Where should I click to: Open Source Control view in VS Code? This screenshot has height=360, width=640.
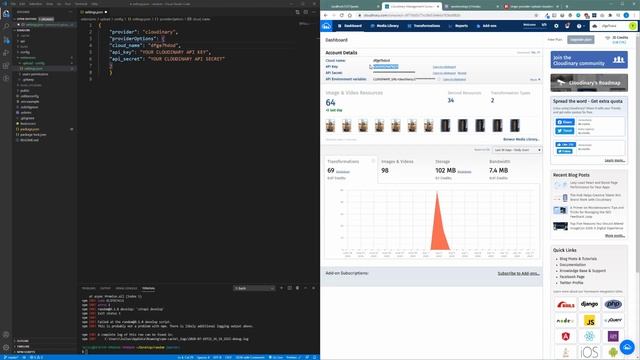coord(6,40)
